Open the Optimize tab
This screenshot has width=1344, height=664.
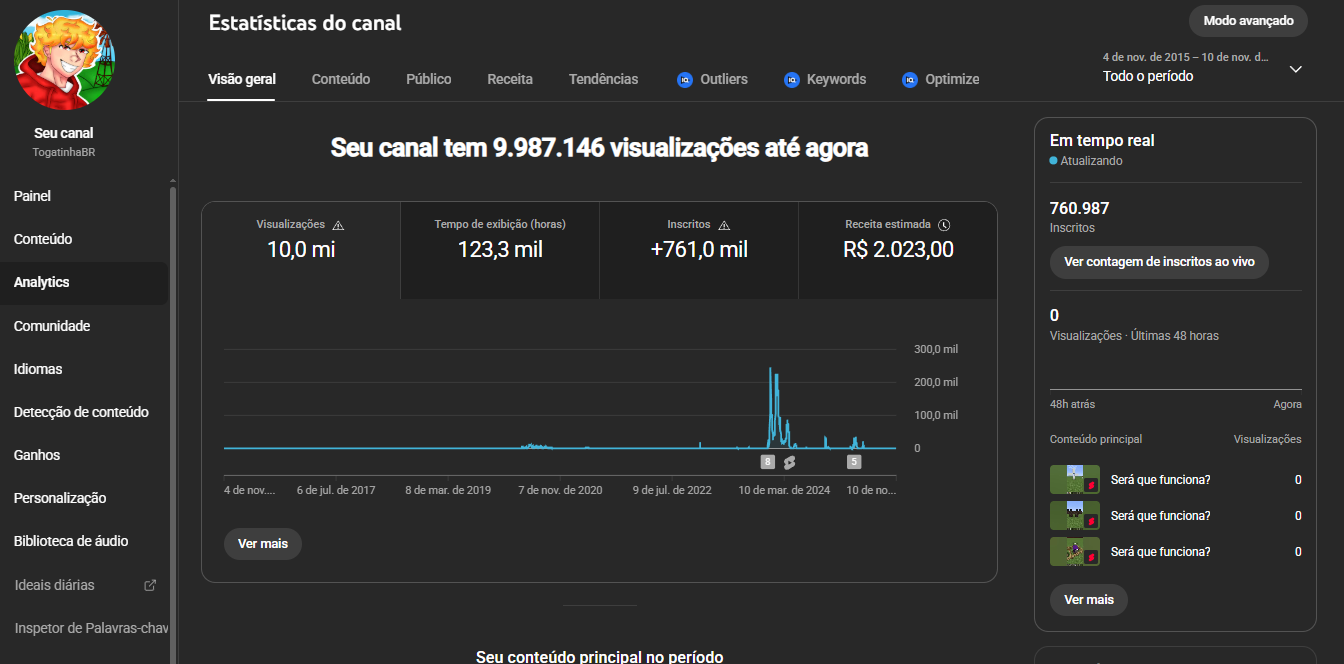coord(940,79)
